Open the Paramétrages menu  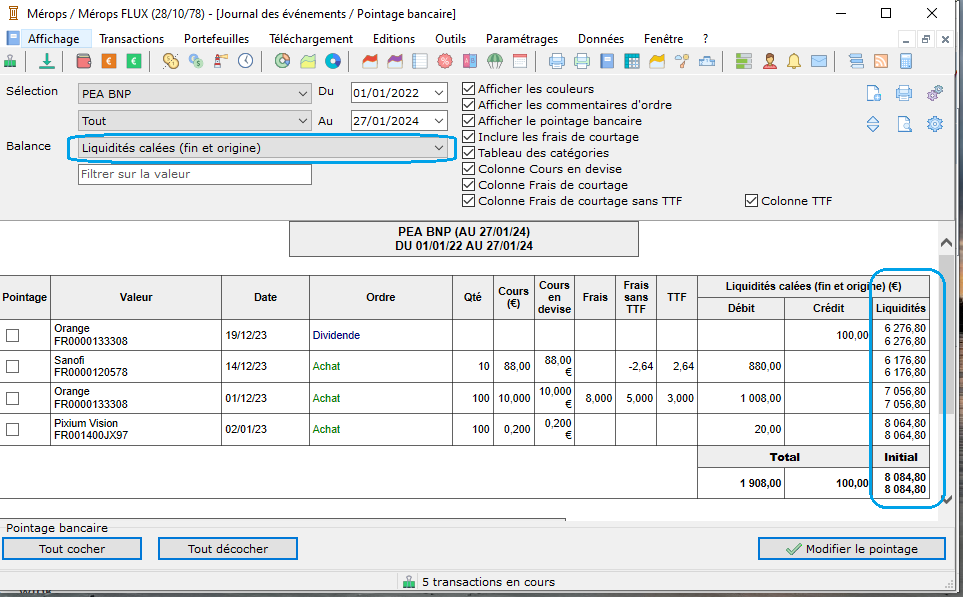pos(522,39)
